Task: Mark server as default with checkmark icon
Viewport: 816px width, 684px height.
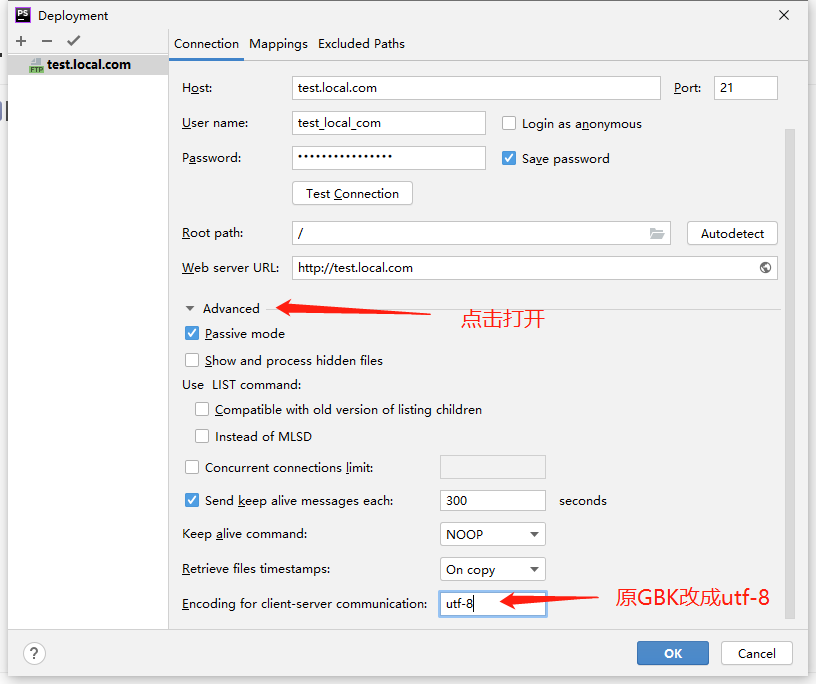Action: click(73, 41)
